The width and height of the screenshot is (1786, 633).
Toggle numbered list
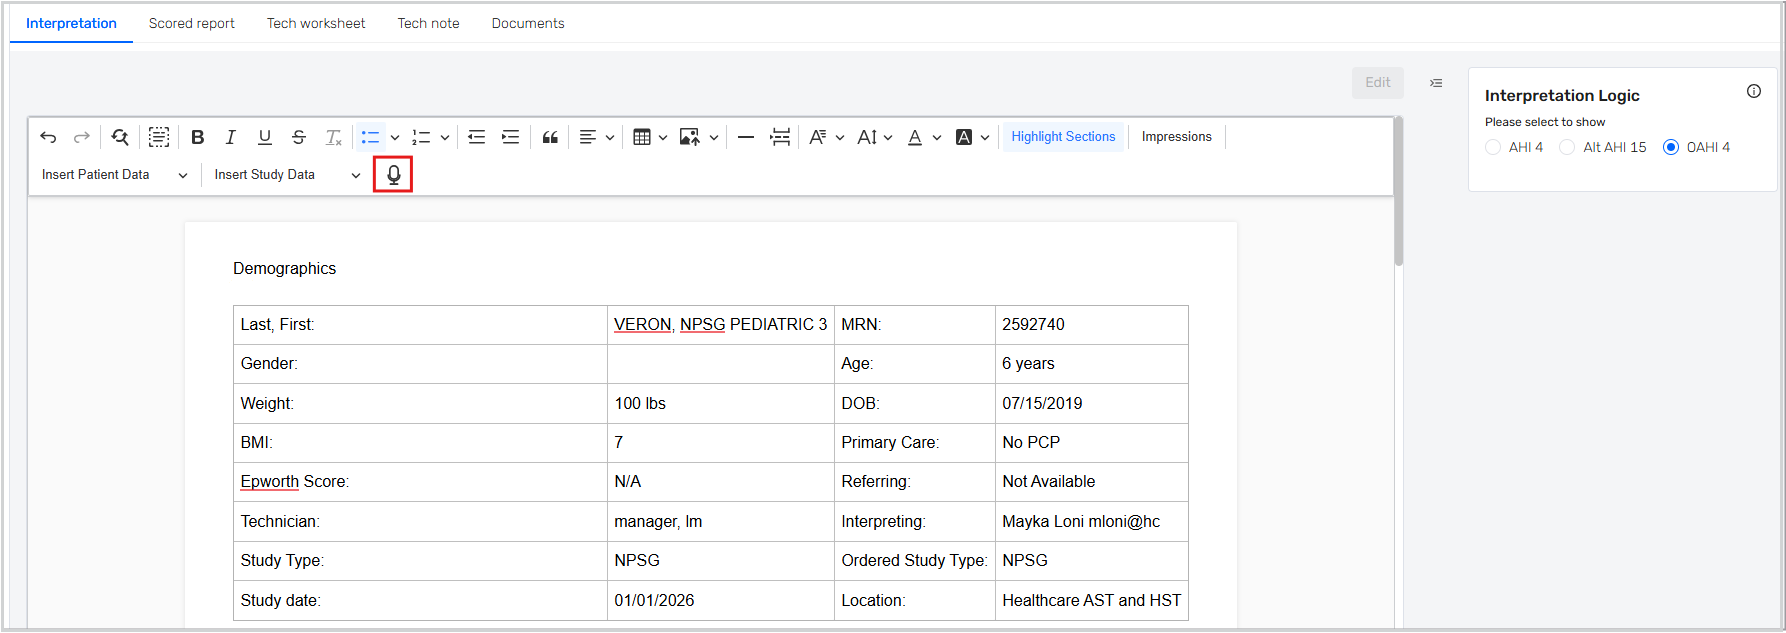(x=421, y=137)
